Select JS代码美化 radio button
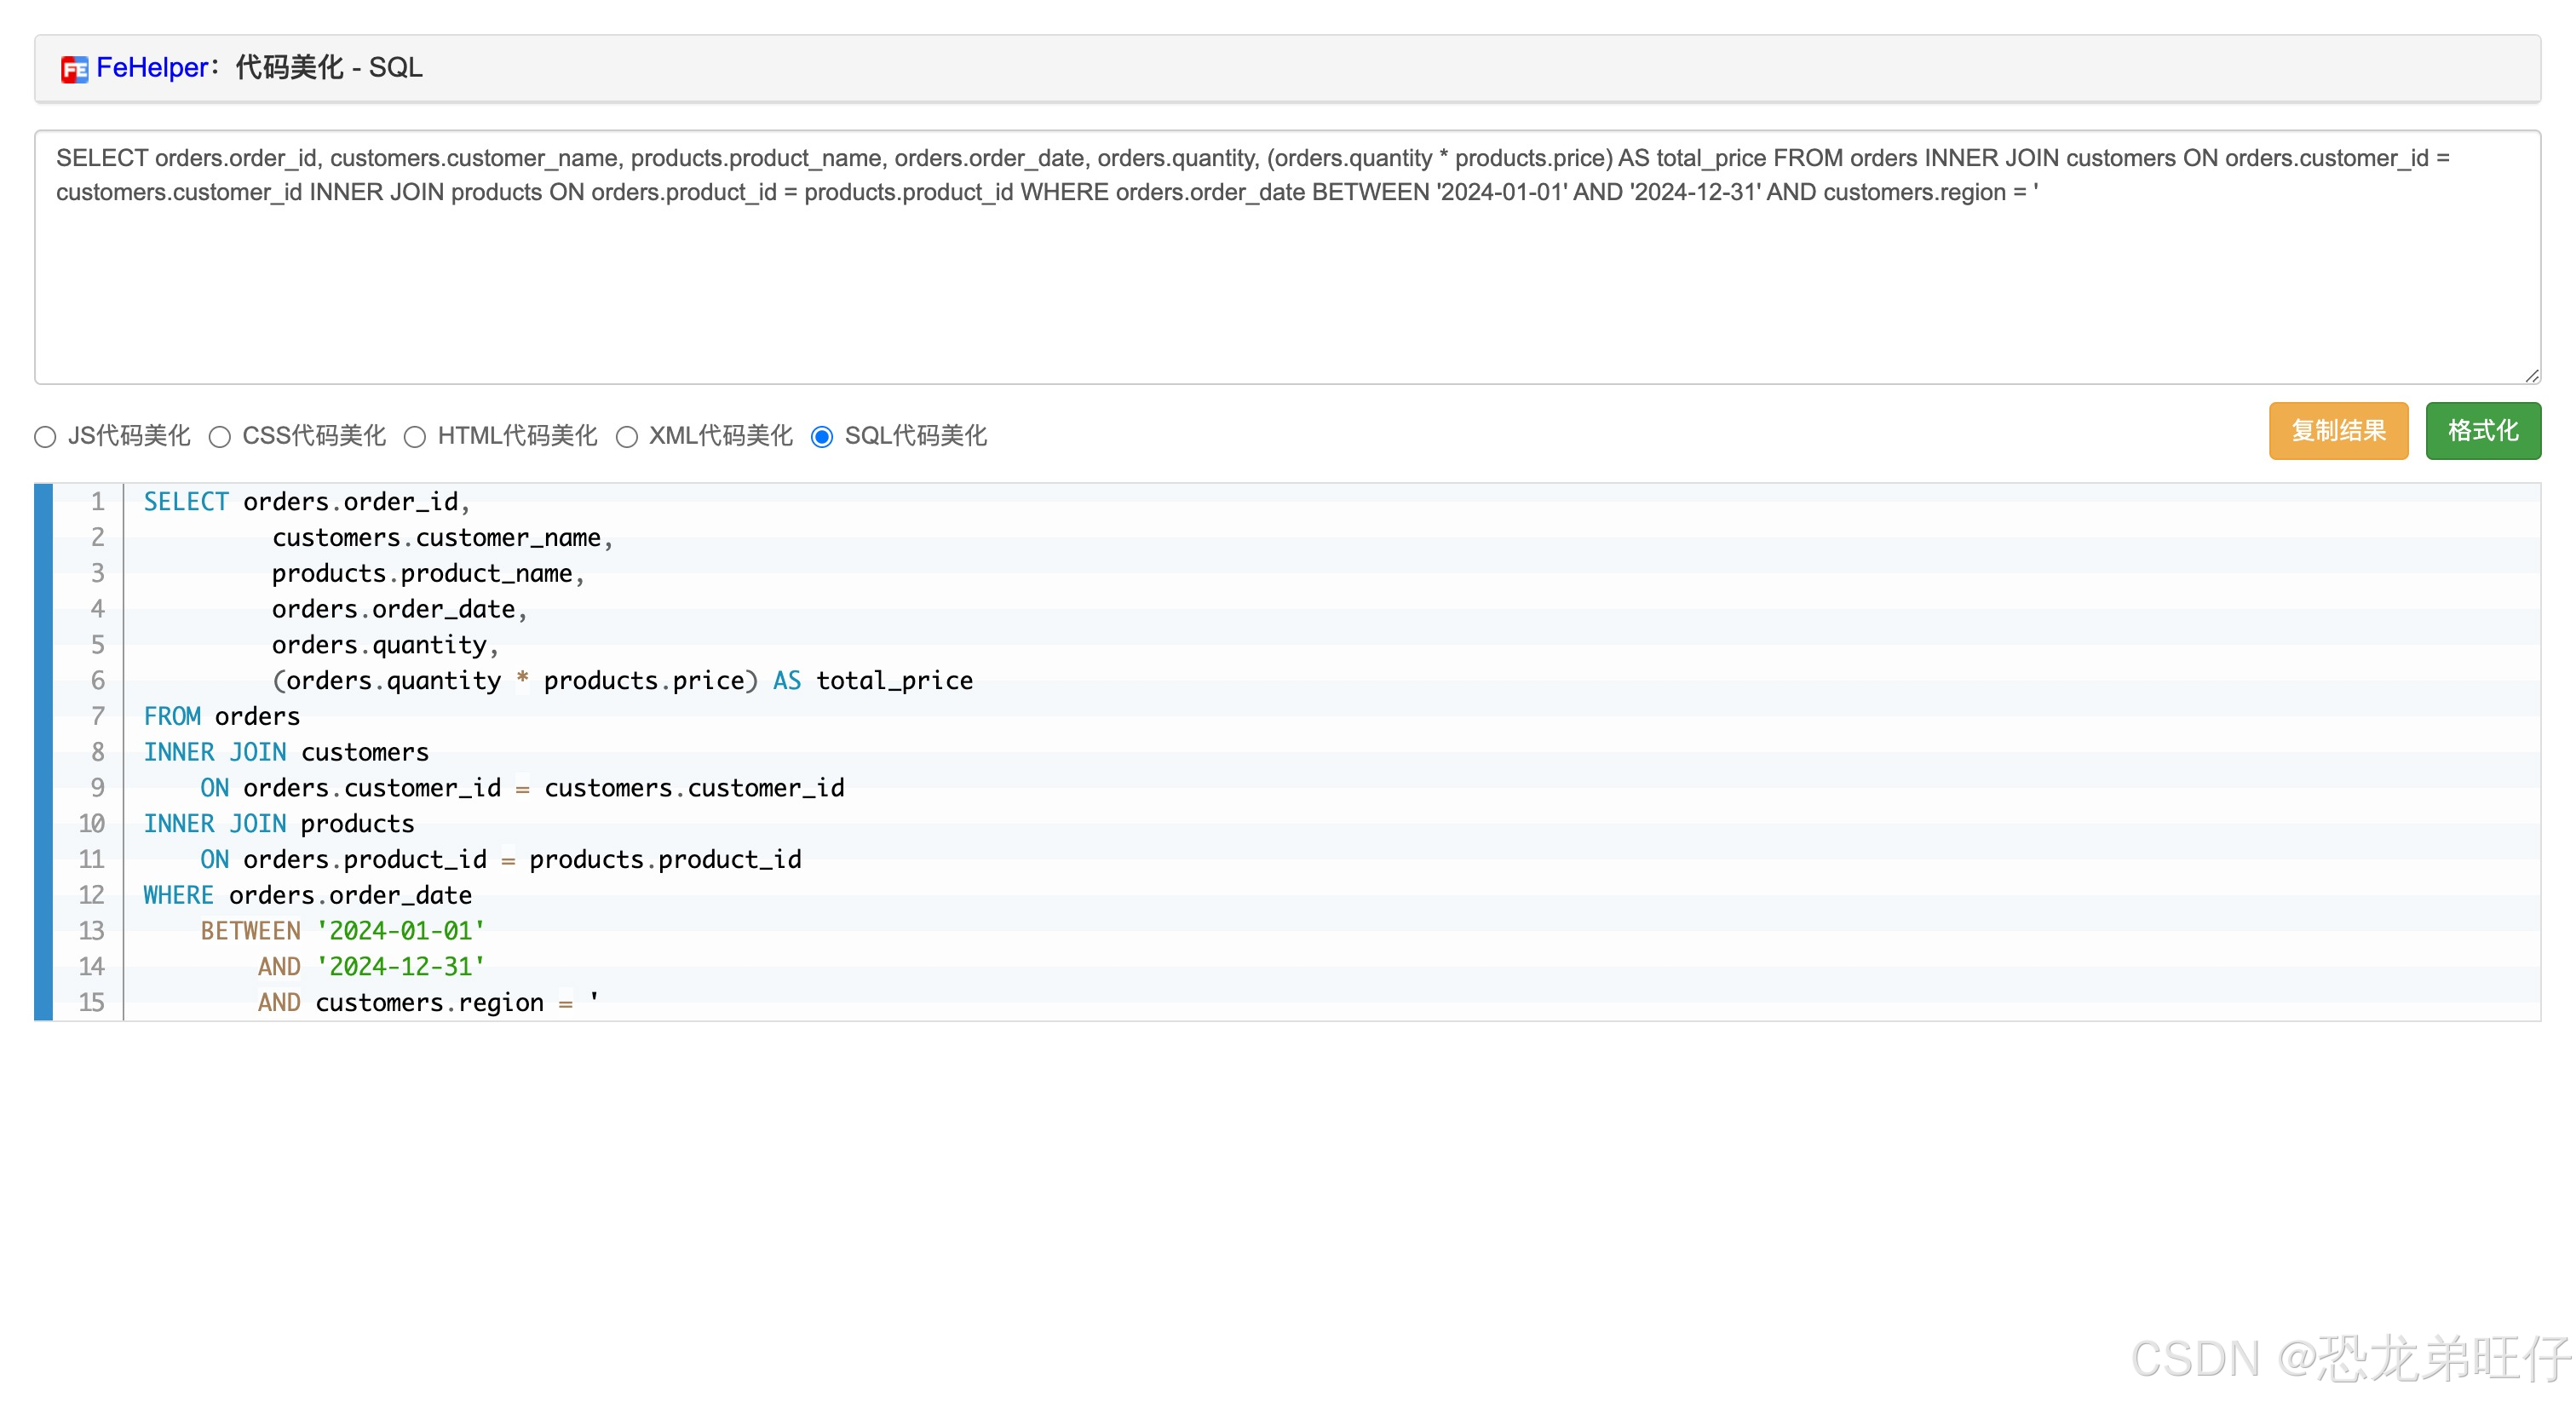Screen dimensions: 2576x1402 point(45,437)
